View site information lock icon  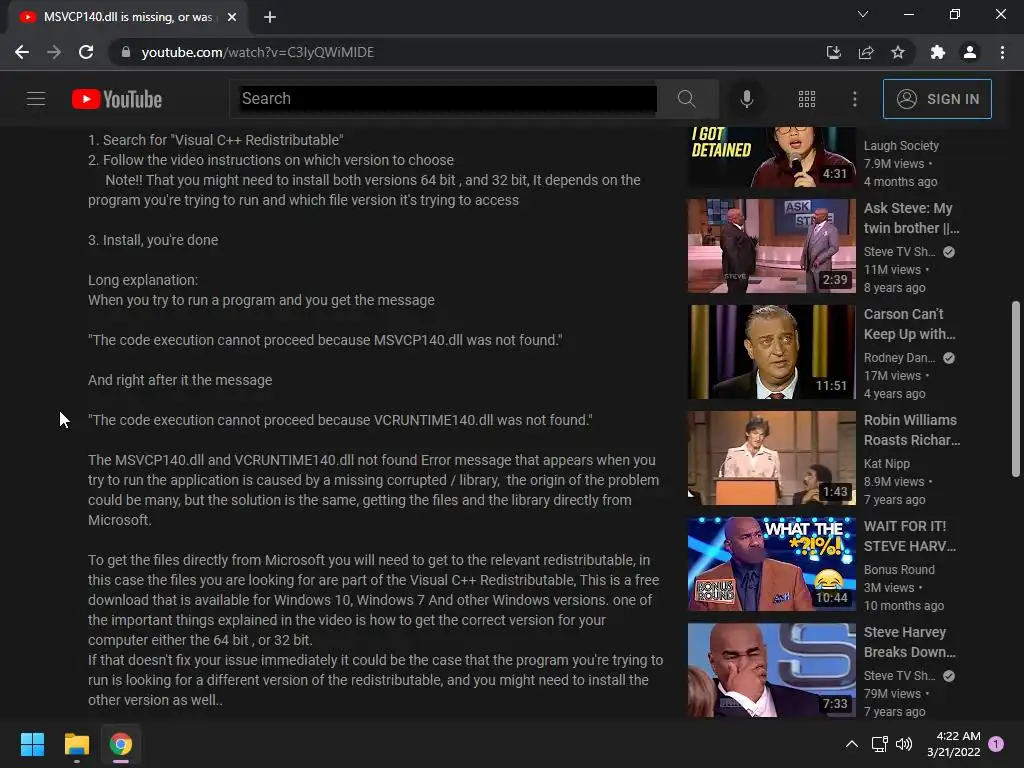point(126,52)
